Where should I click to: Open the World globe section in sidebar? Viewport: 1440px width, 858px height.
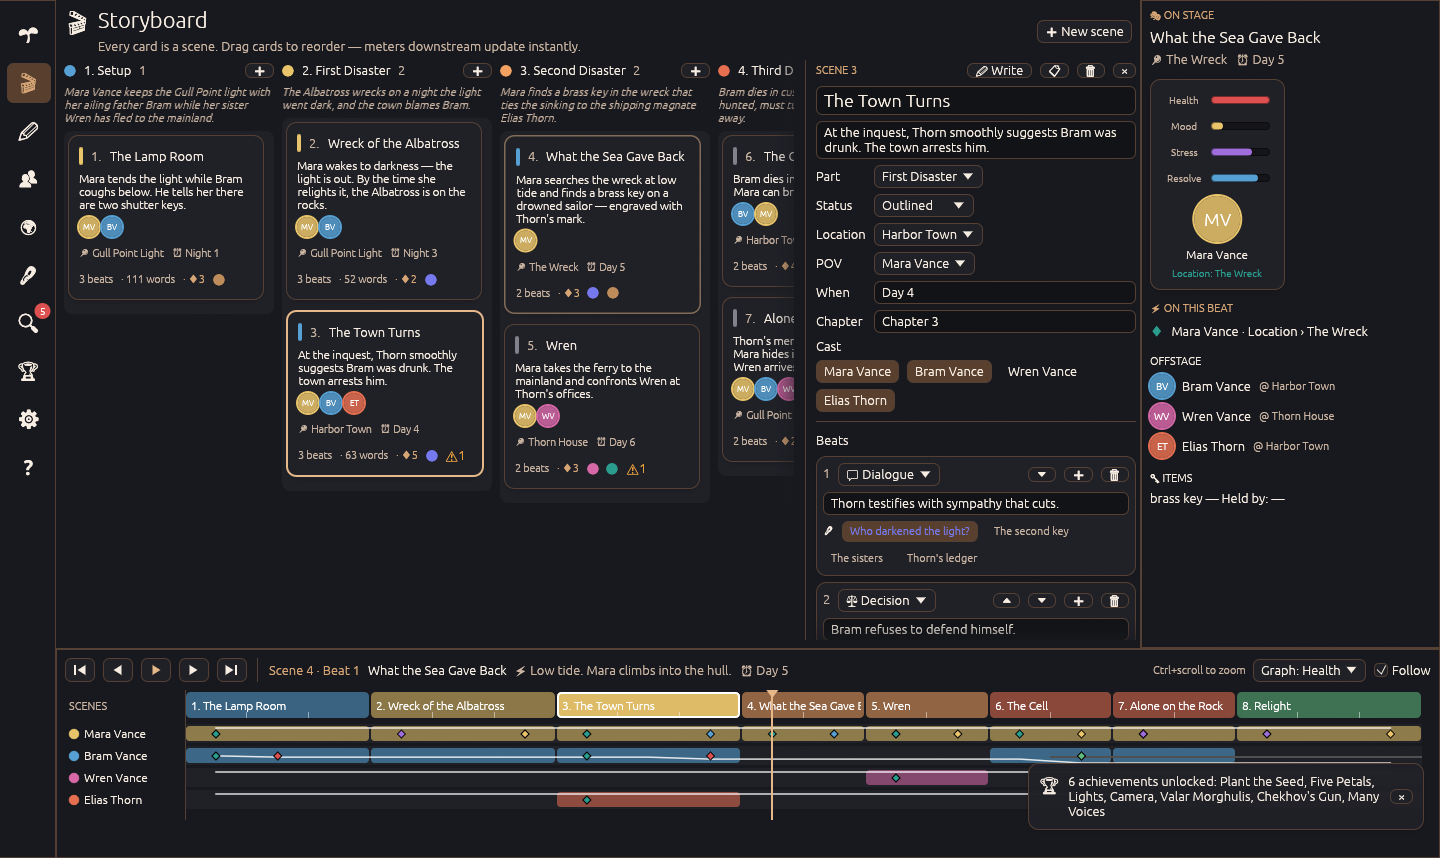click(x=28, y=227)
